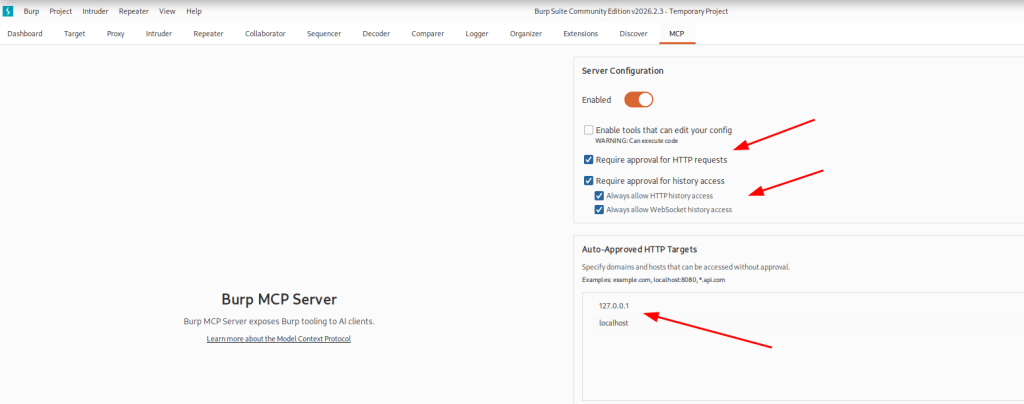This screenshot has height=404, width=1024.
Task: Open the Logger tab
Action: 477,33
